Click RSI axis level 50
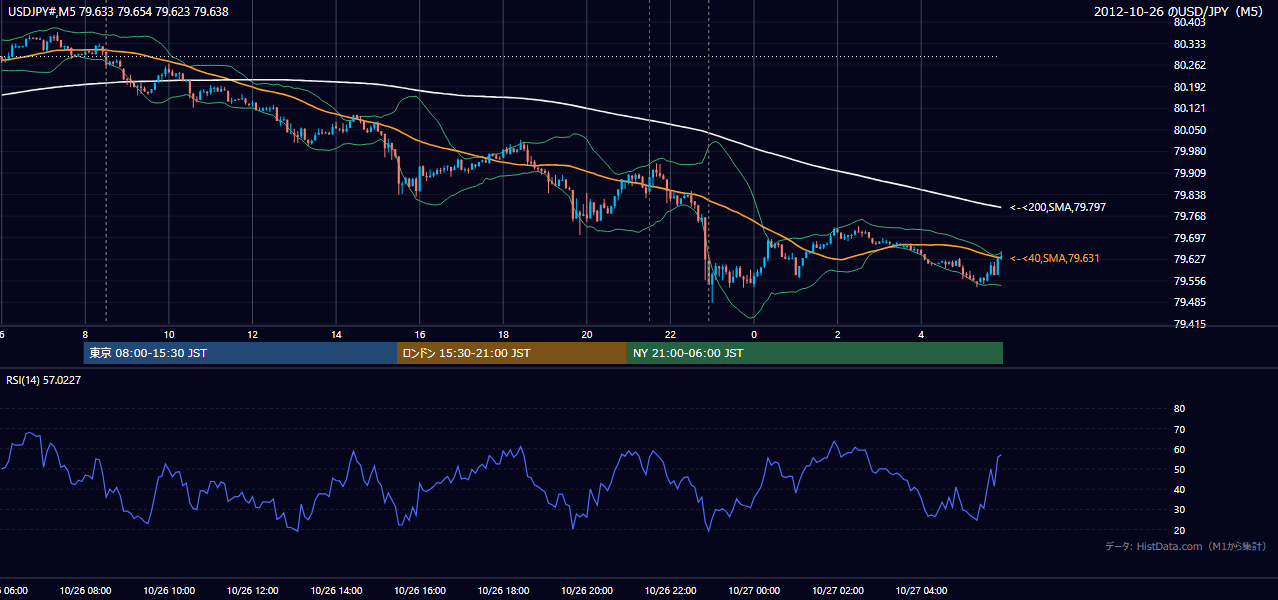Screen dimensions: 1278x600 pos(1179,469)
